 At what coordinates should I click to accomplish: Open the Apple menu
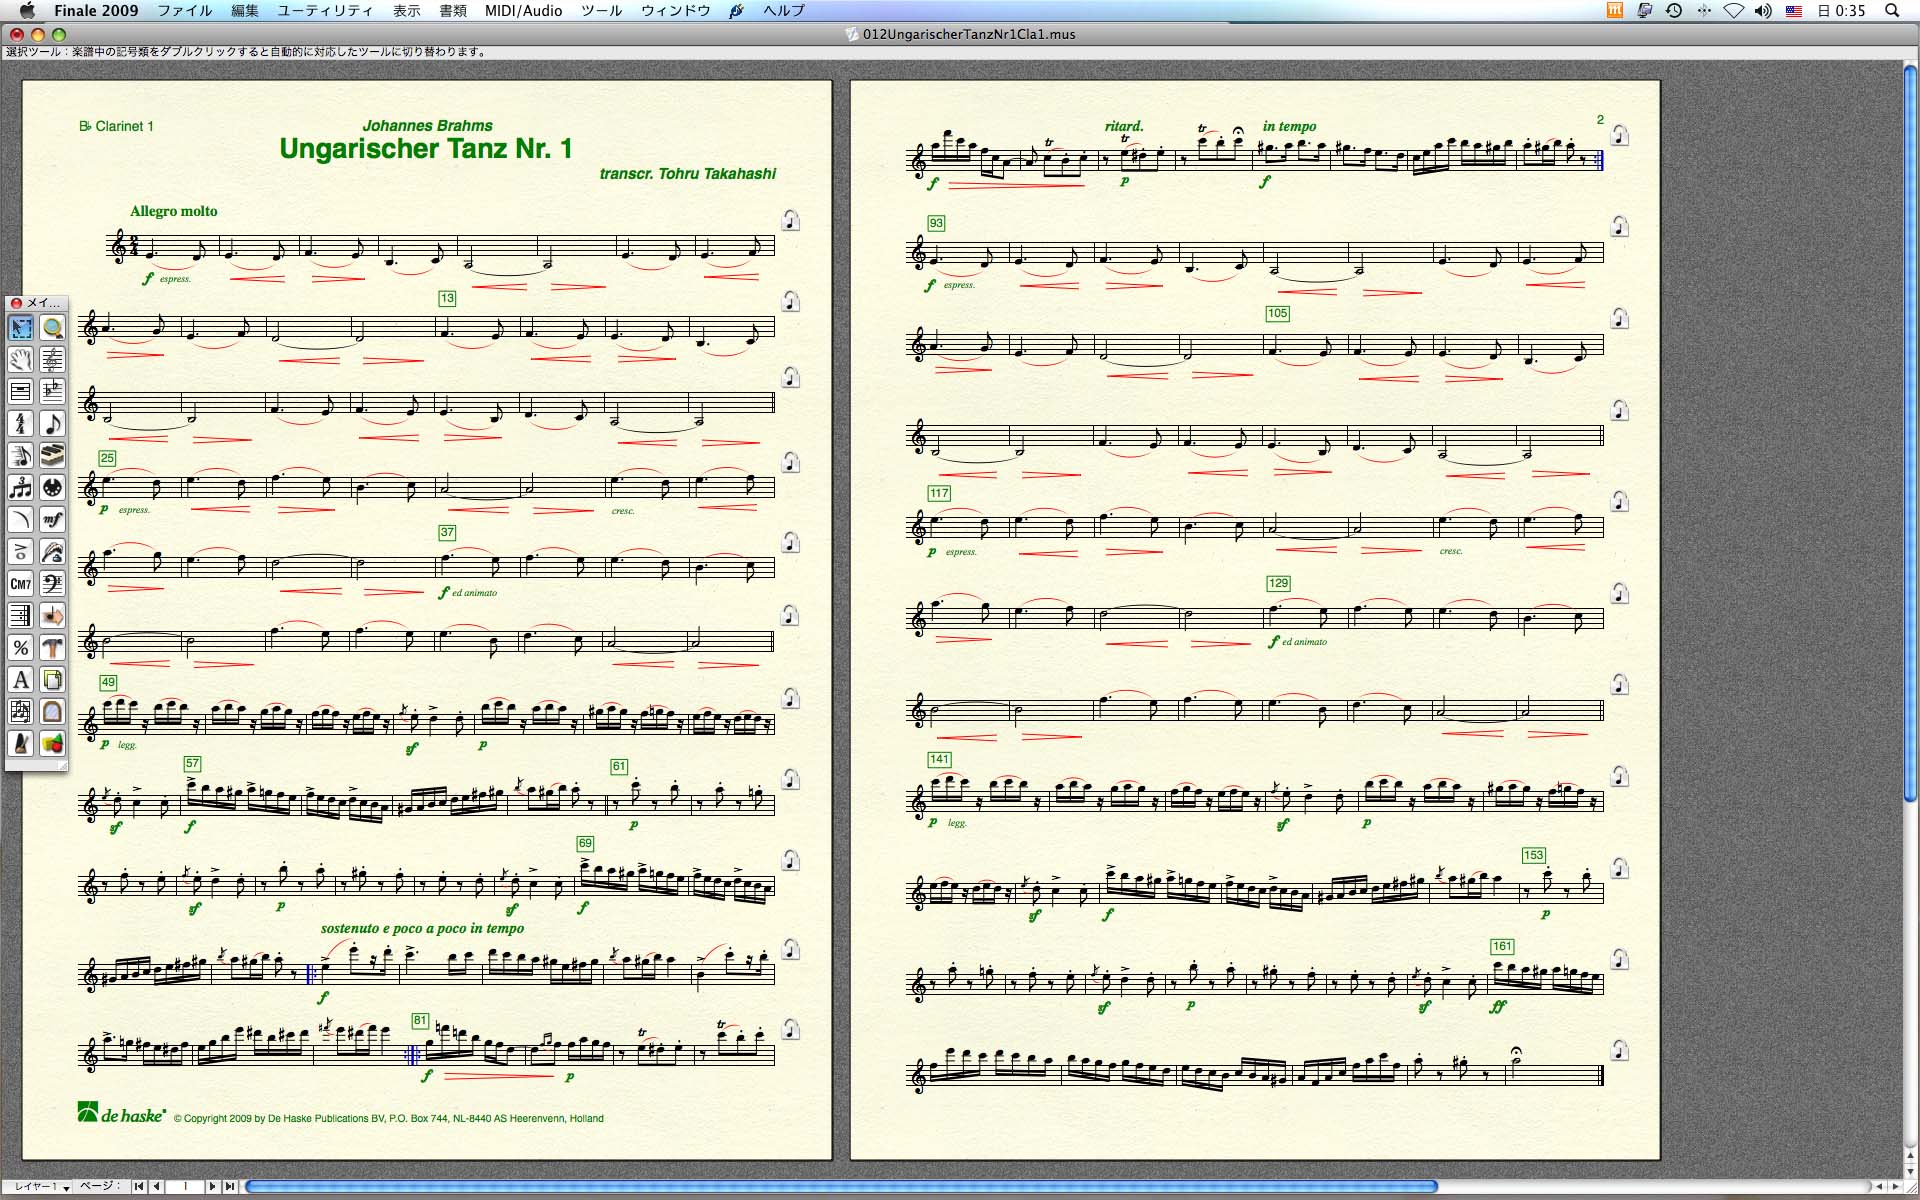point(27,10)
